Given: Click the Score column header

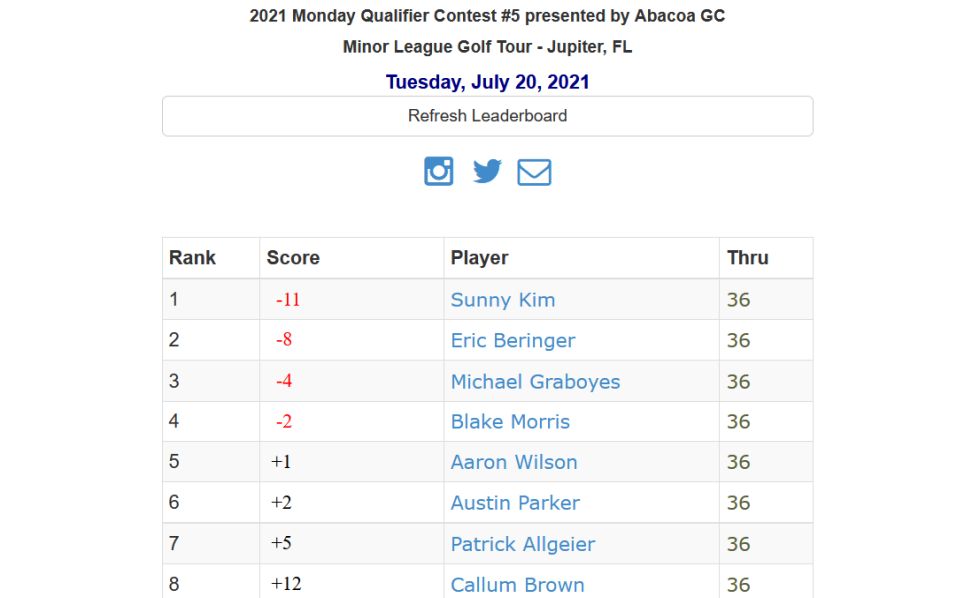Looking at the screenshot, I should 293,257.
